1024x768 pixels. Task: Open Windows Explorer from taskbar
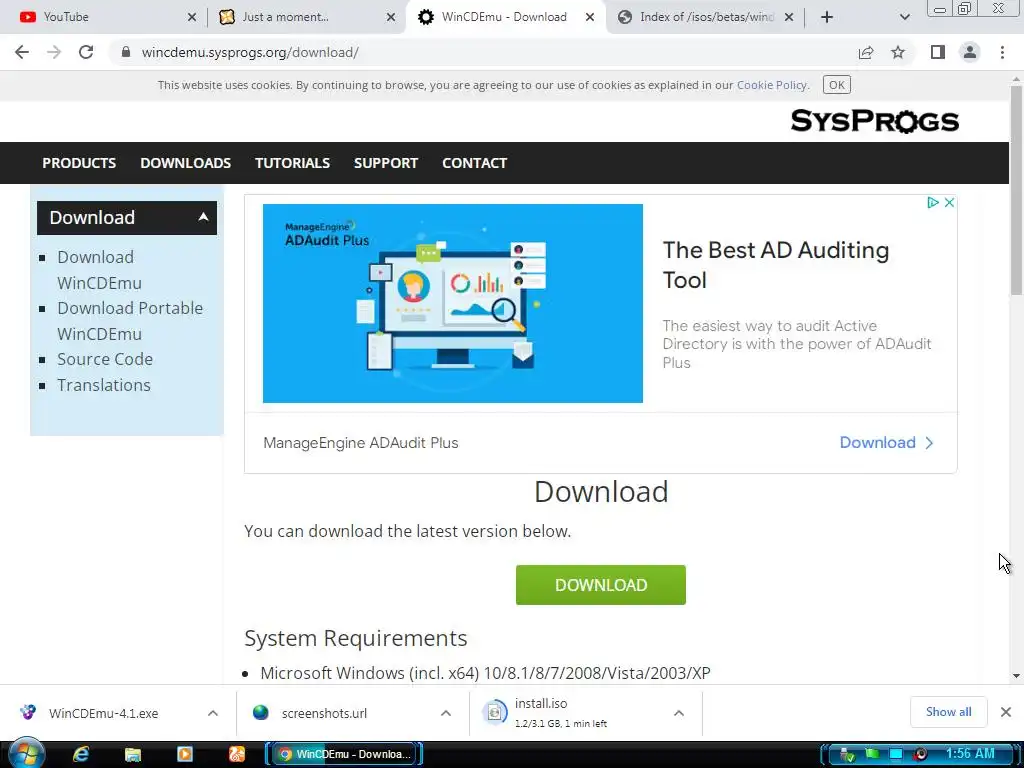(133, 754)
